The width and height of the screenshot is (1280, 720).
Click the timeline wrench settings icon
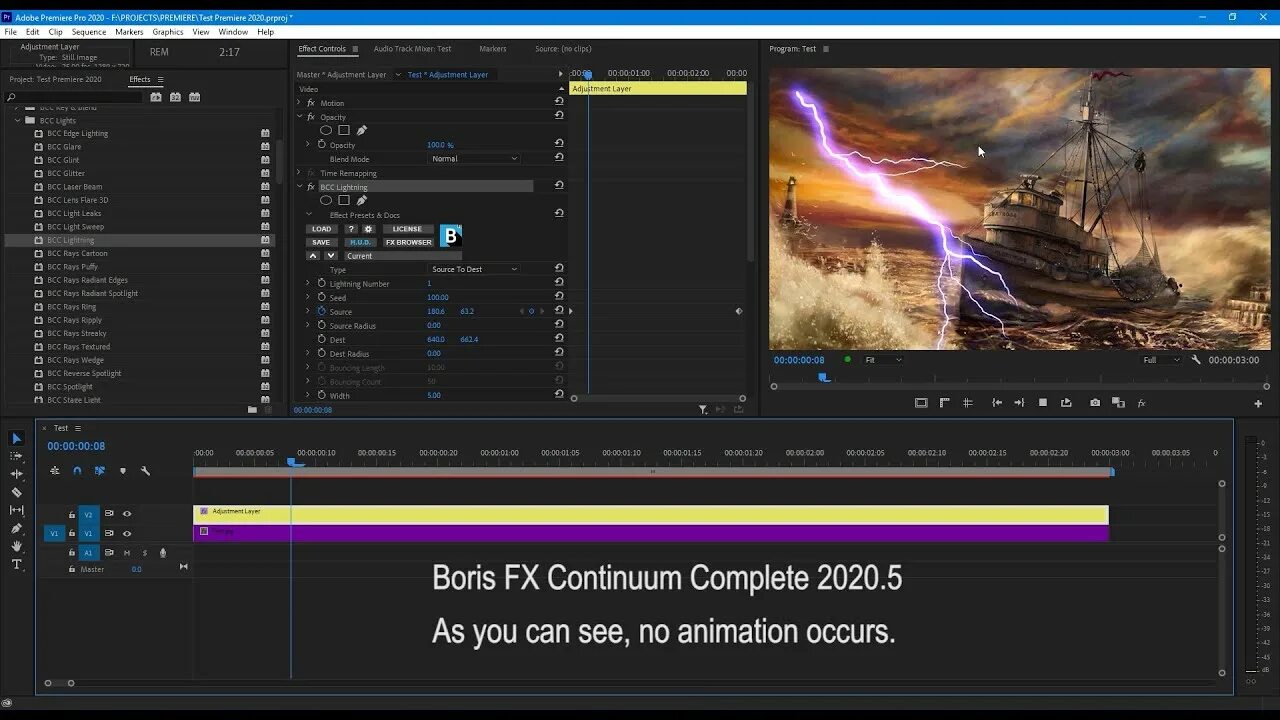[145, 471]
